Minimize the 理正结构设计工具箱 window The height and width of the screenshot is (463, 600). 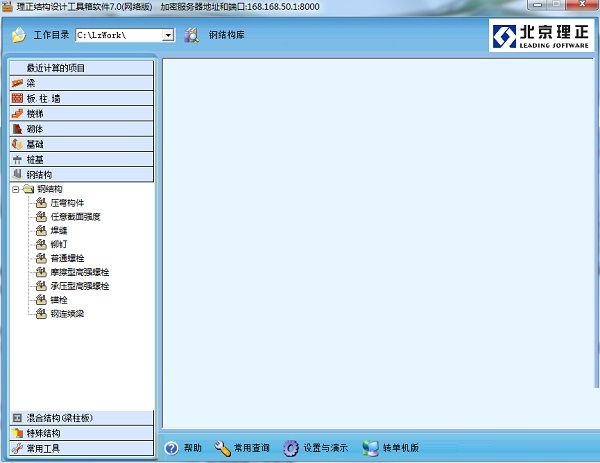[538, 5]
